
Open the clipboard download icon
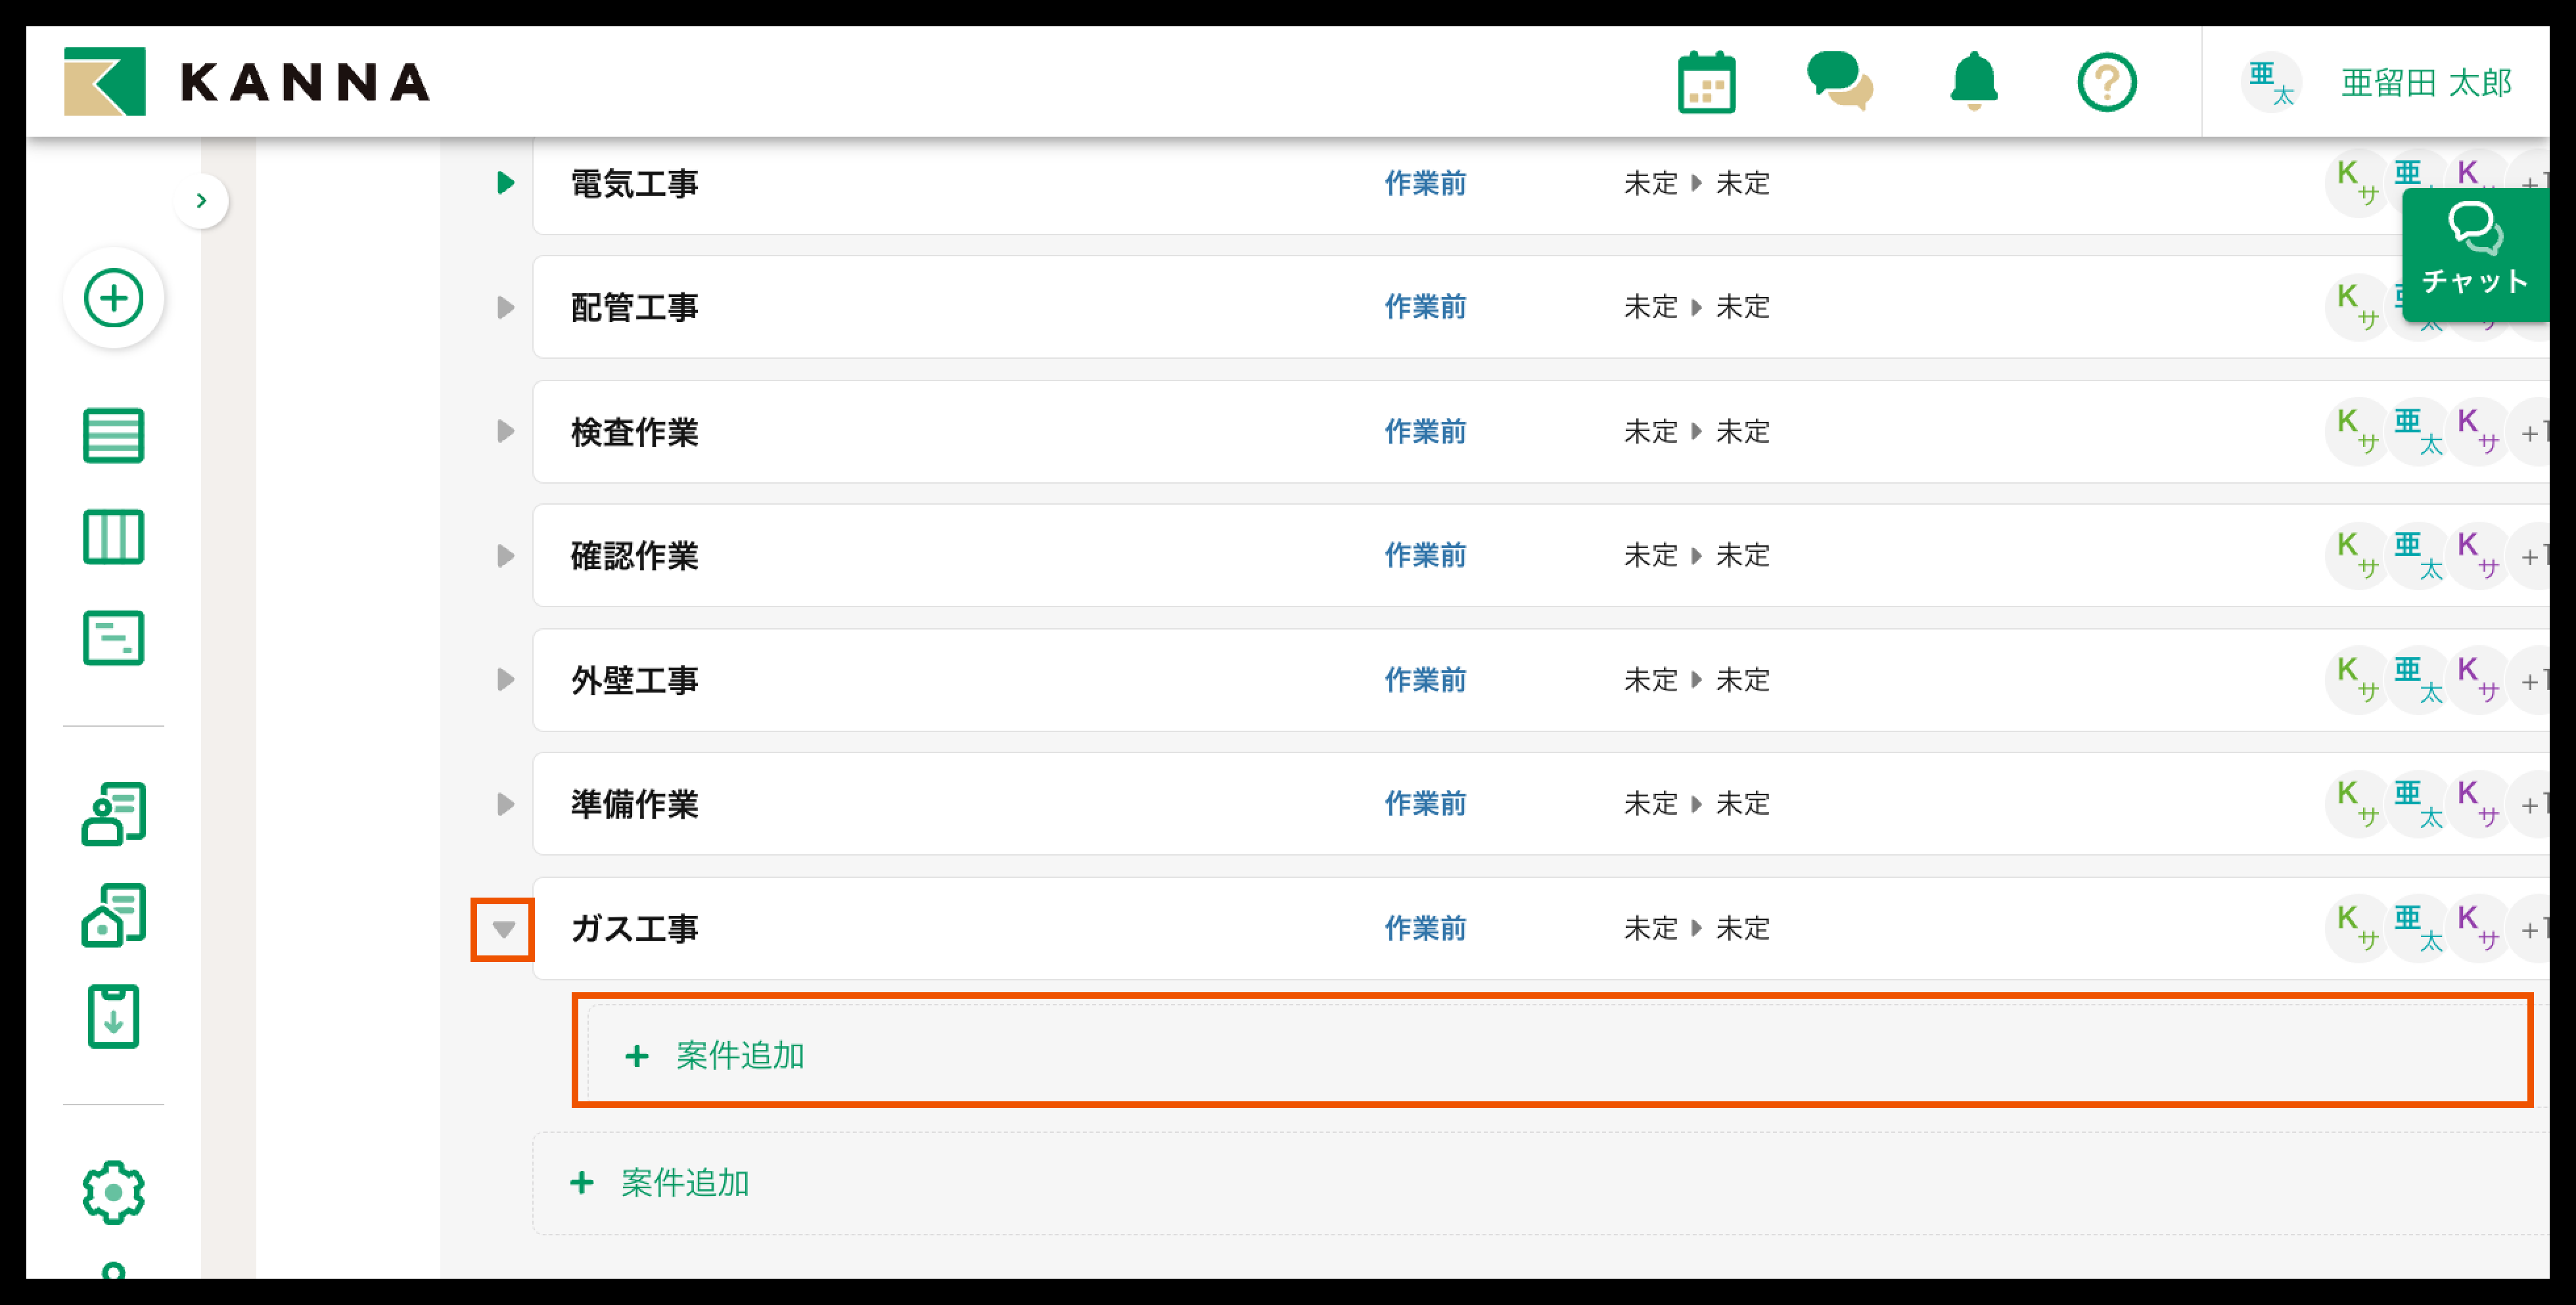point(114,1016)
